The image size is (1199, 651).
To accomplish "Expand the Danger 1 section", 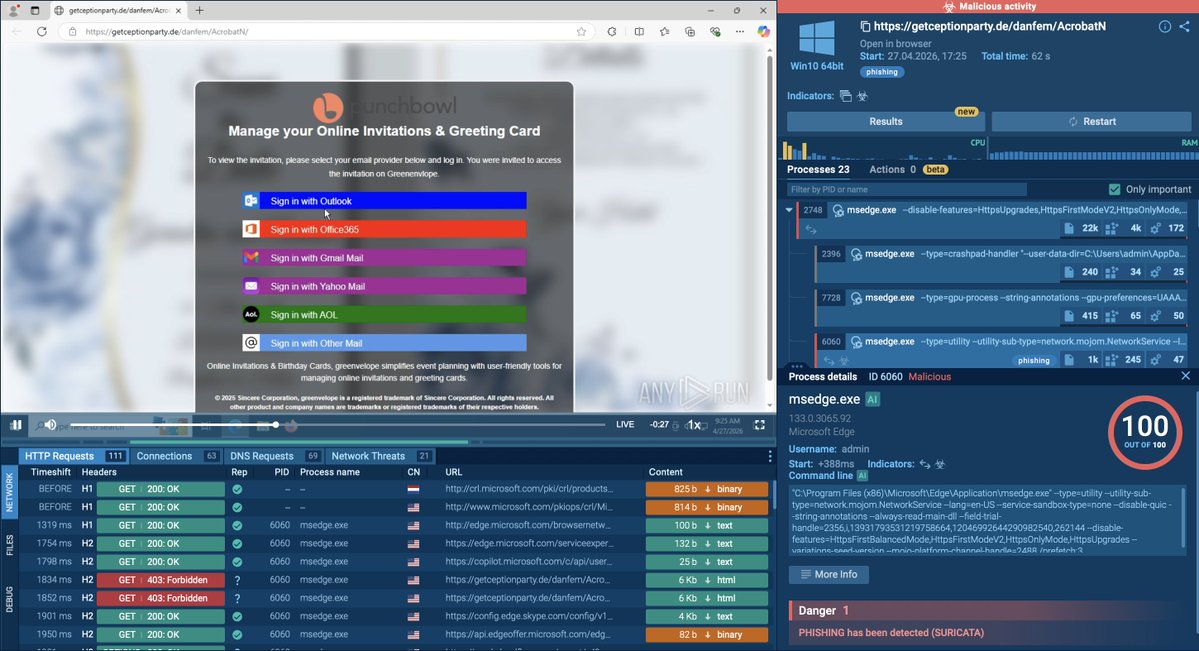I will [x=989, y=610].
